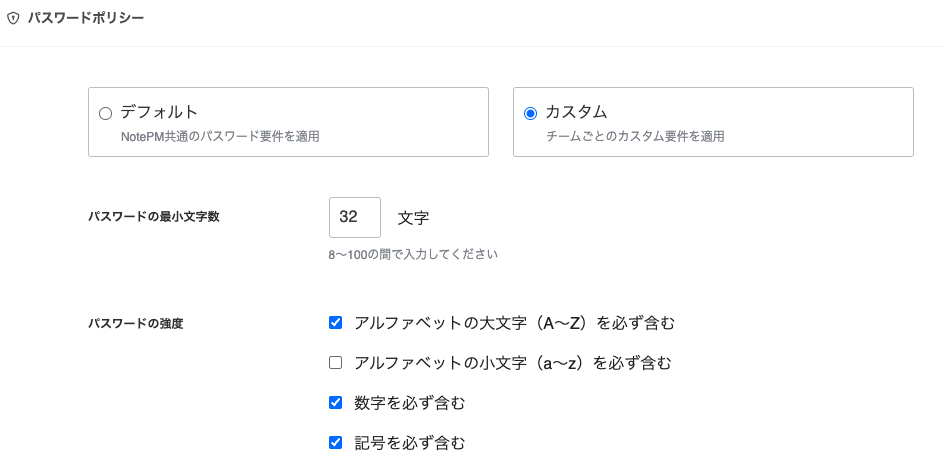Select the カスタム radio button
This screenshot has height=474, width=944.
[530, 114]
